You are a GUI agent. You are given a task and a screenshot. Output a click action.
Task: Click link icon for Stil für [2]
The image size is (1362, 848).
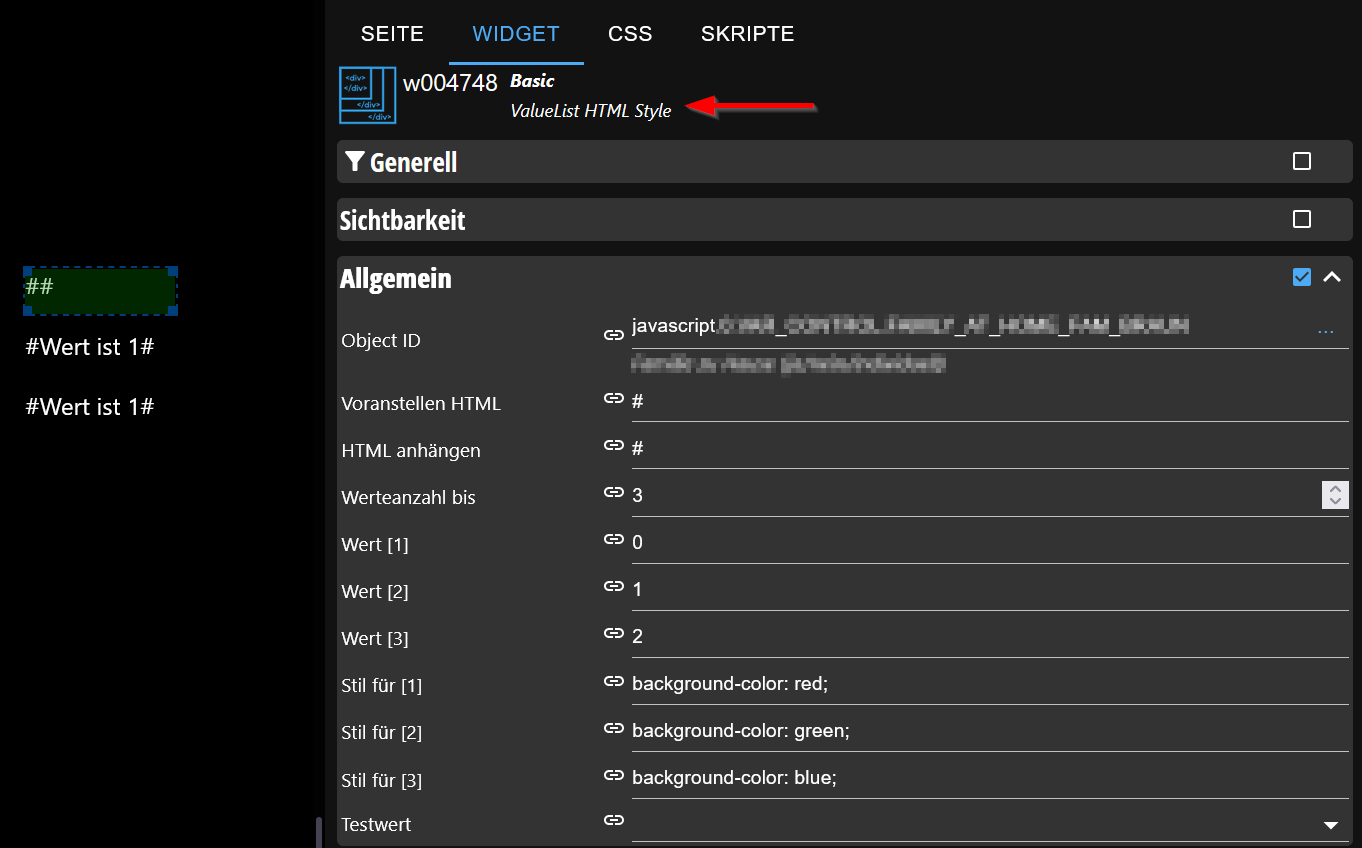[614, 728]
